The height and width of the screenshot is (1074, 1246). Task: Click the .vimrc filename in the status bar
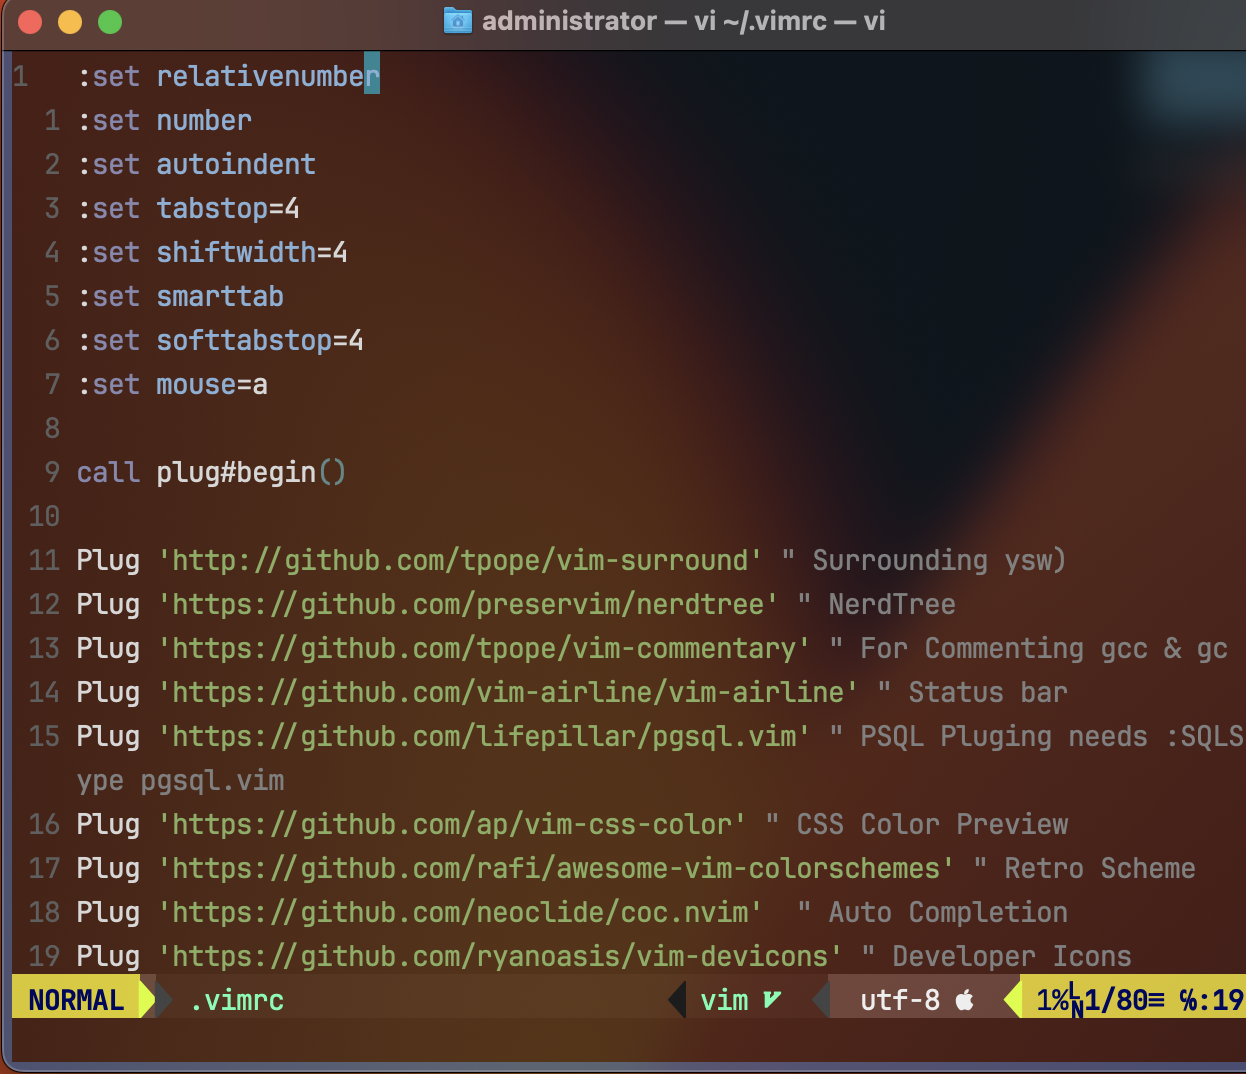coord(236,999)
